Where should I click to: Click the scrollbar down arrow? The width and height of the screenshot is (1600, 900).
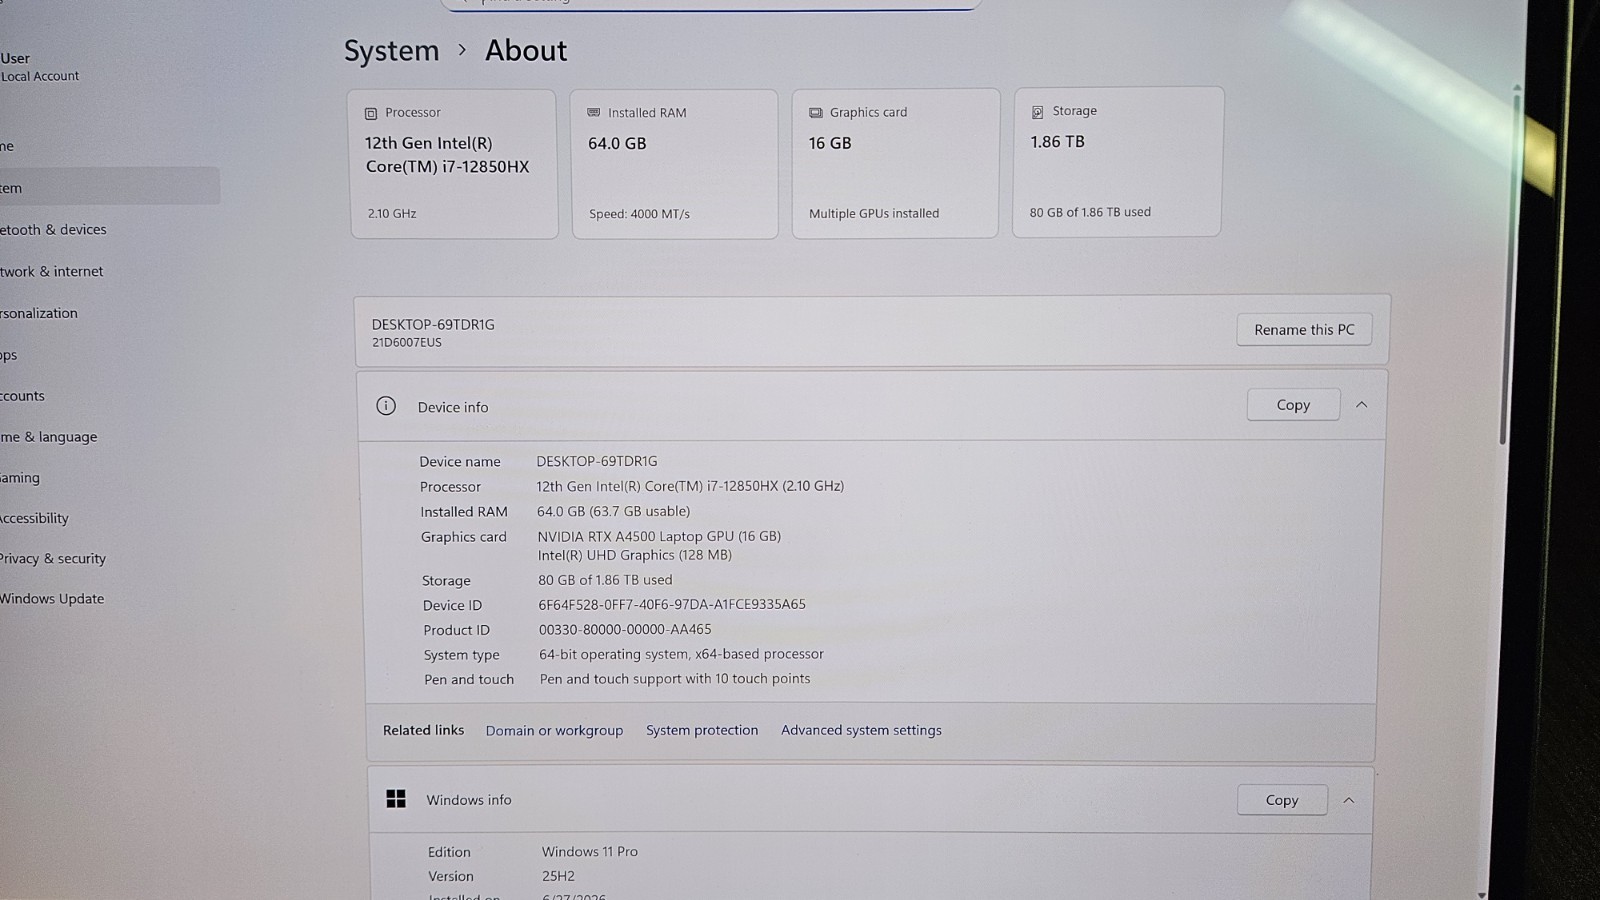tap(1481, 894)
